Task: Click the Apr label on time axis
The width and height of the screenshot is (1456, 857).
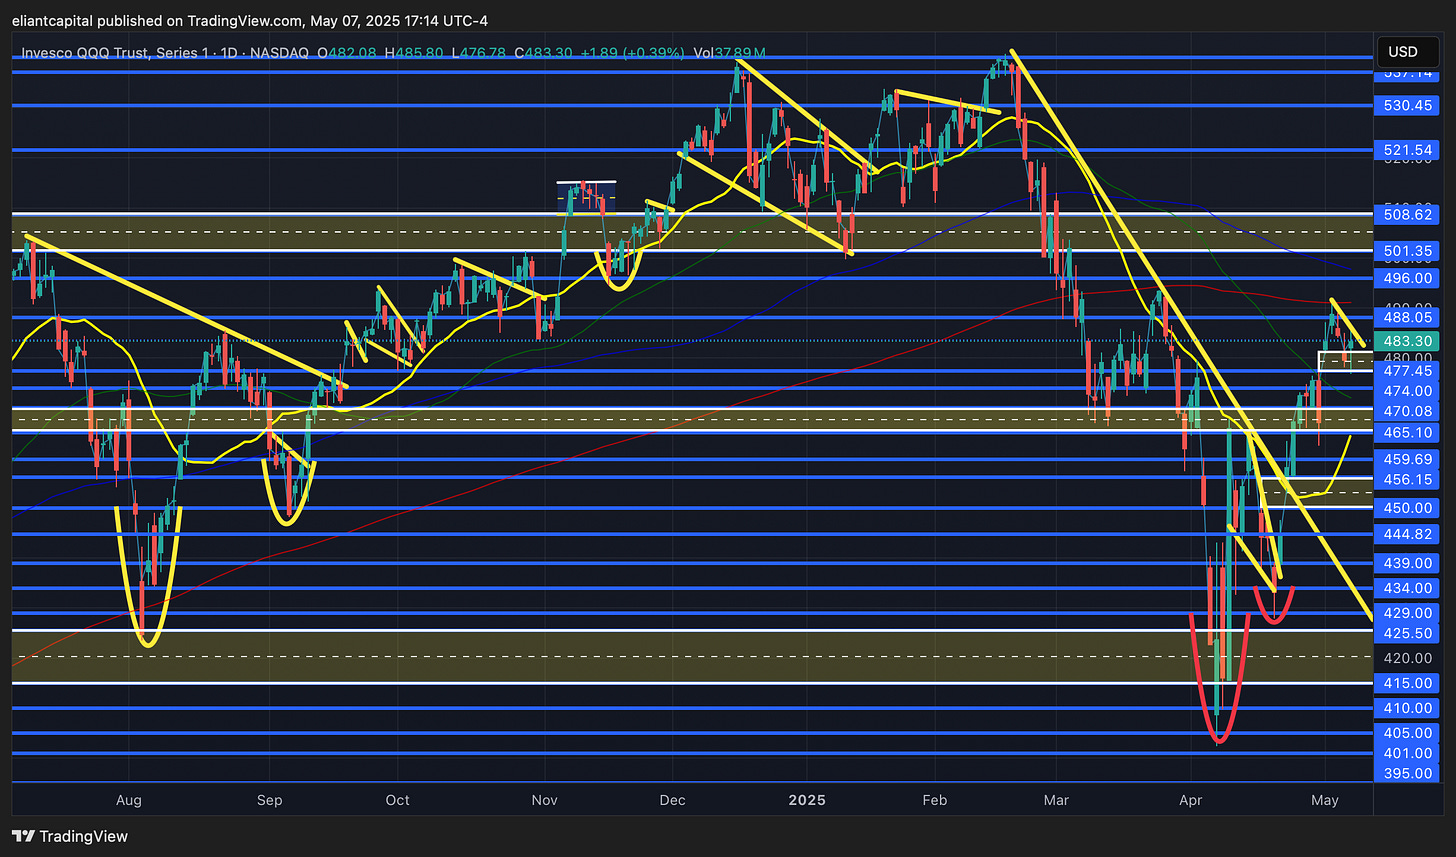Action: [1191, 800]
